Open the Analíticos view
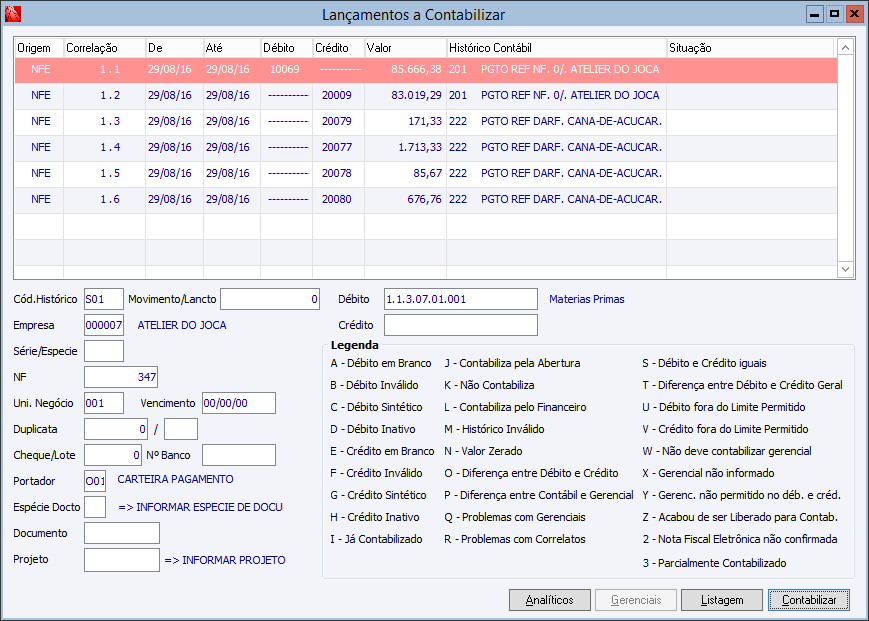The height and width of the screenshot is (621, 869). (549, 600)
